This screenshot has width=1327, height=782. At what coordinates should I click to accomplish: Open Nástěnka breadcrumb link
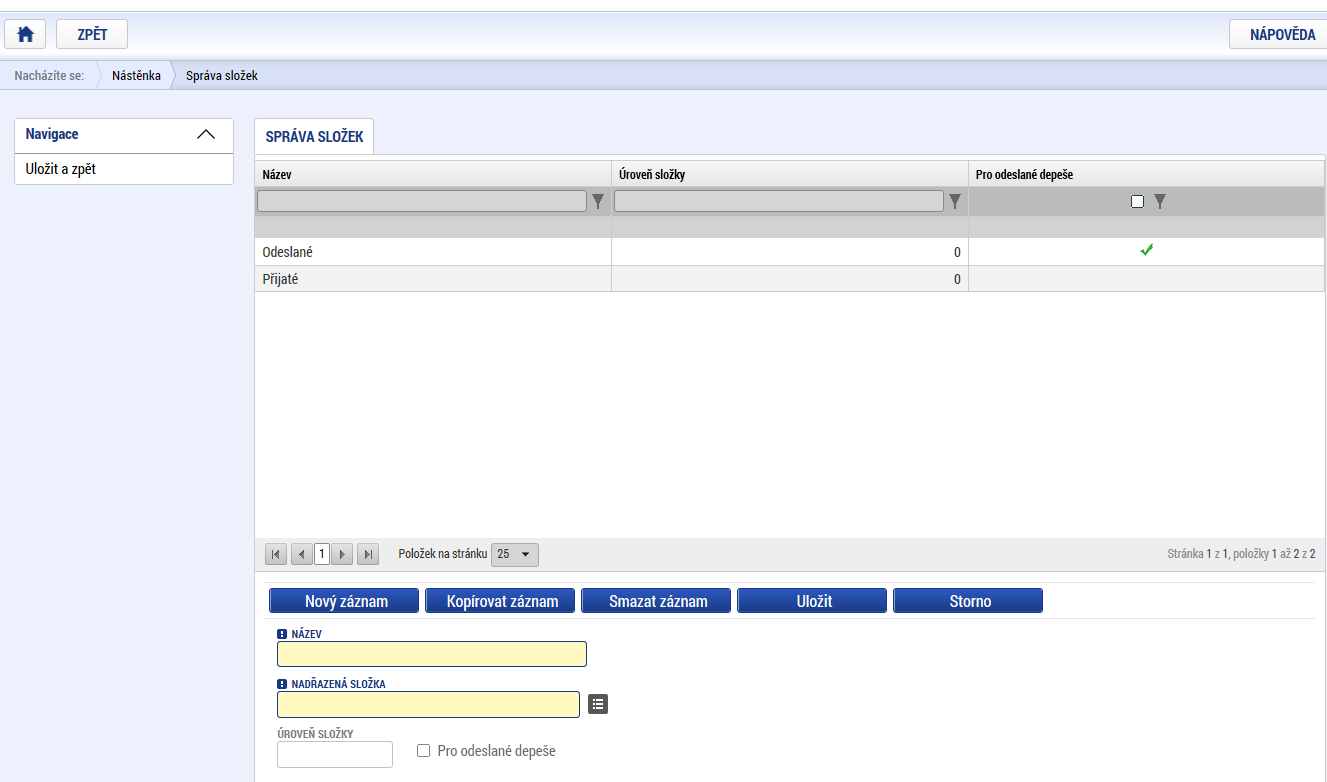(x=136, y=75)
